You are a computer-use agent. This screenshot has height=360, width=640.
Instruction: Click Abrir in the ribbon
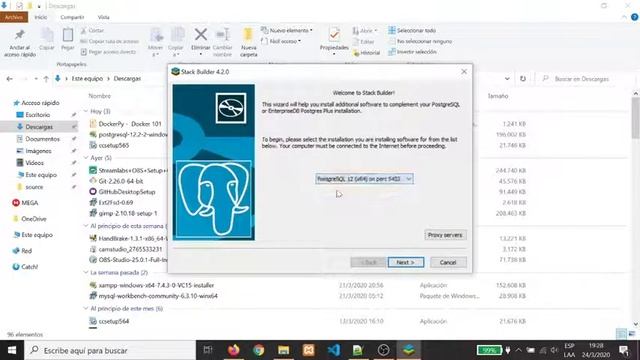(364, 31)
